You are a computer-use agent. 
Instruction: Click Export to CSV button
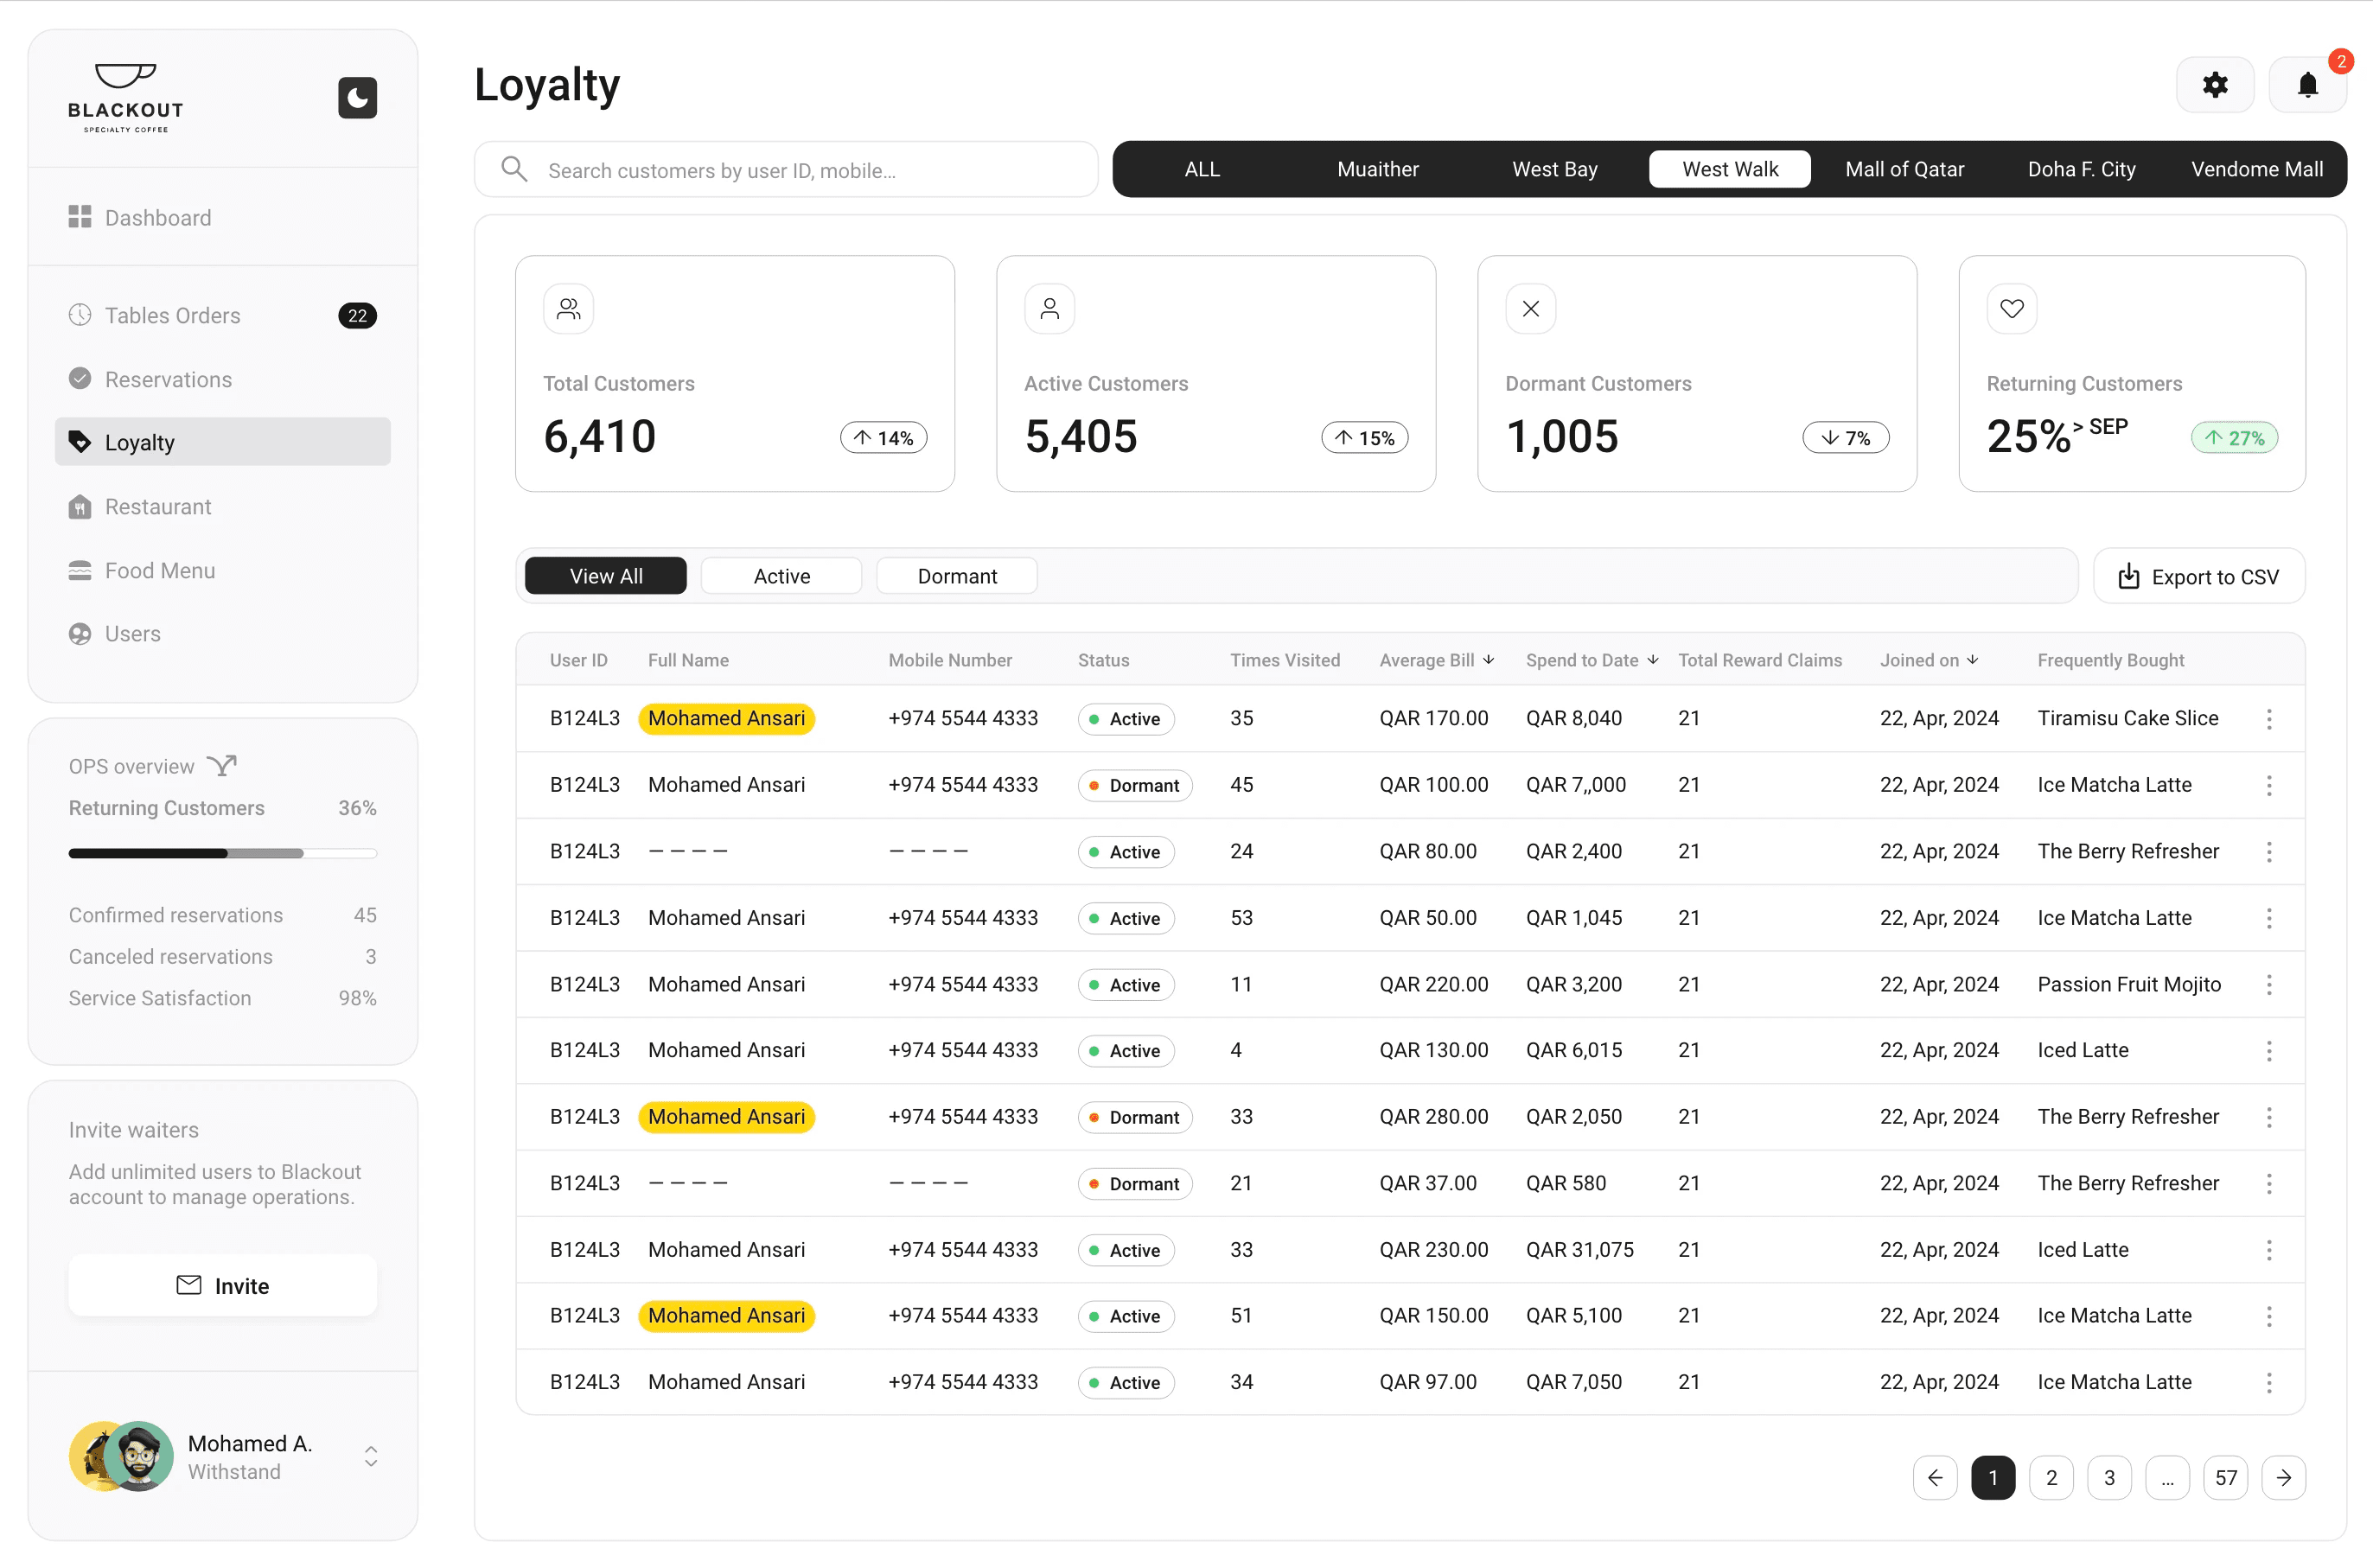pyautogui.click(x=2198, y=577)
